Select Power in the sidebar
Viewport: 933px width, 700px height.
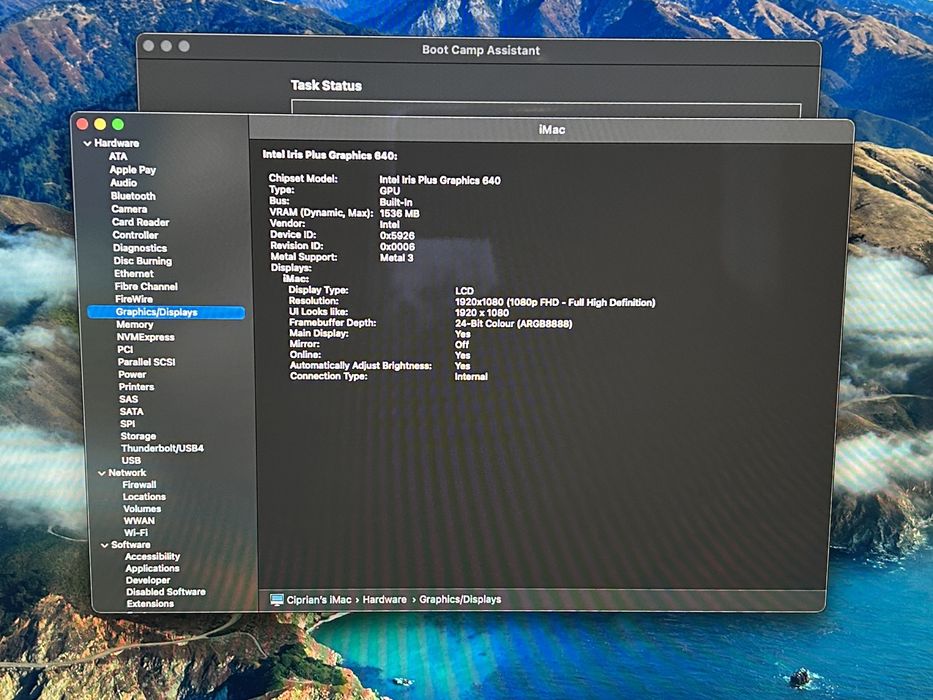[x=132, y=374]
